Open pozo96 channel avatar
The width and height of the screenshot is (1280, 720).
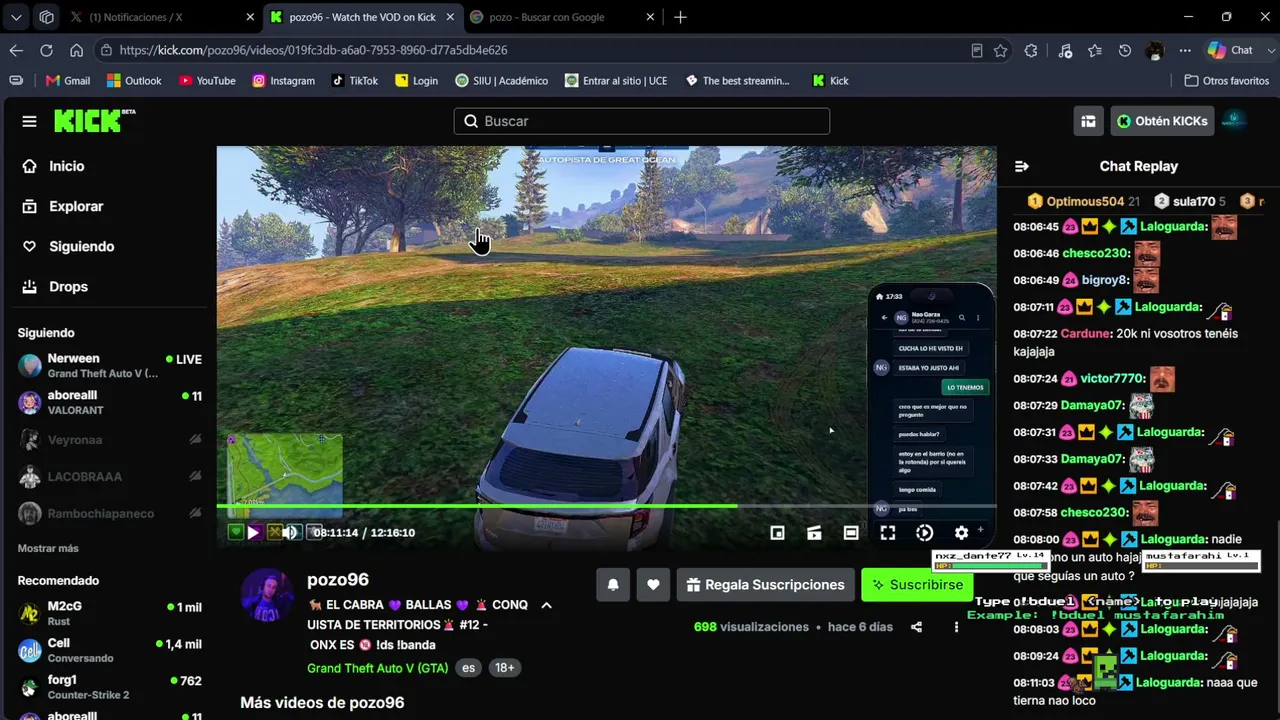(x=267, y=595)
